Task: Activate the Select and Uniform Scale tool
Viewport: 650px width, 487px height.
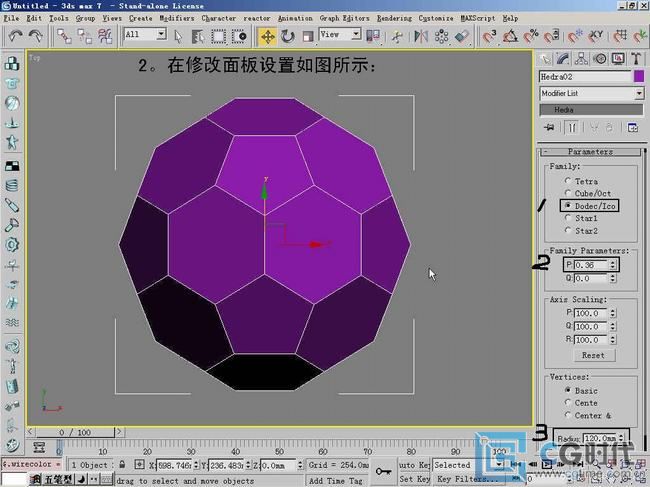Action: pyautogui.click(x=308, y=36)
